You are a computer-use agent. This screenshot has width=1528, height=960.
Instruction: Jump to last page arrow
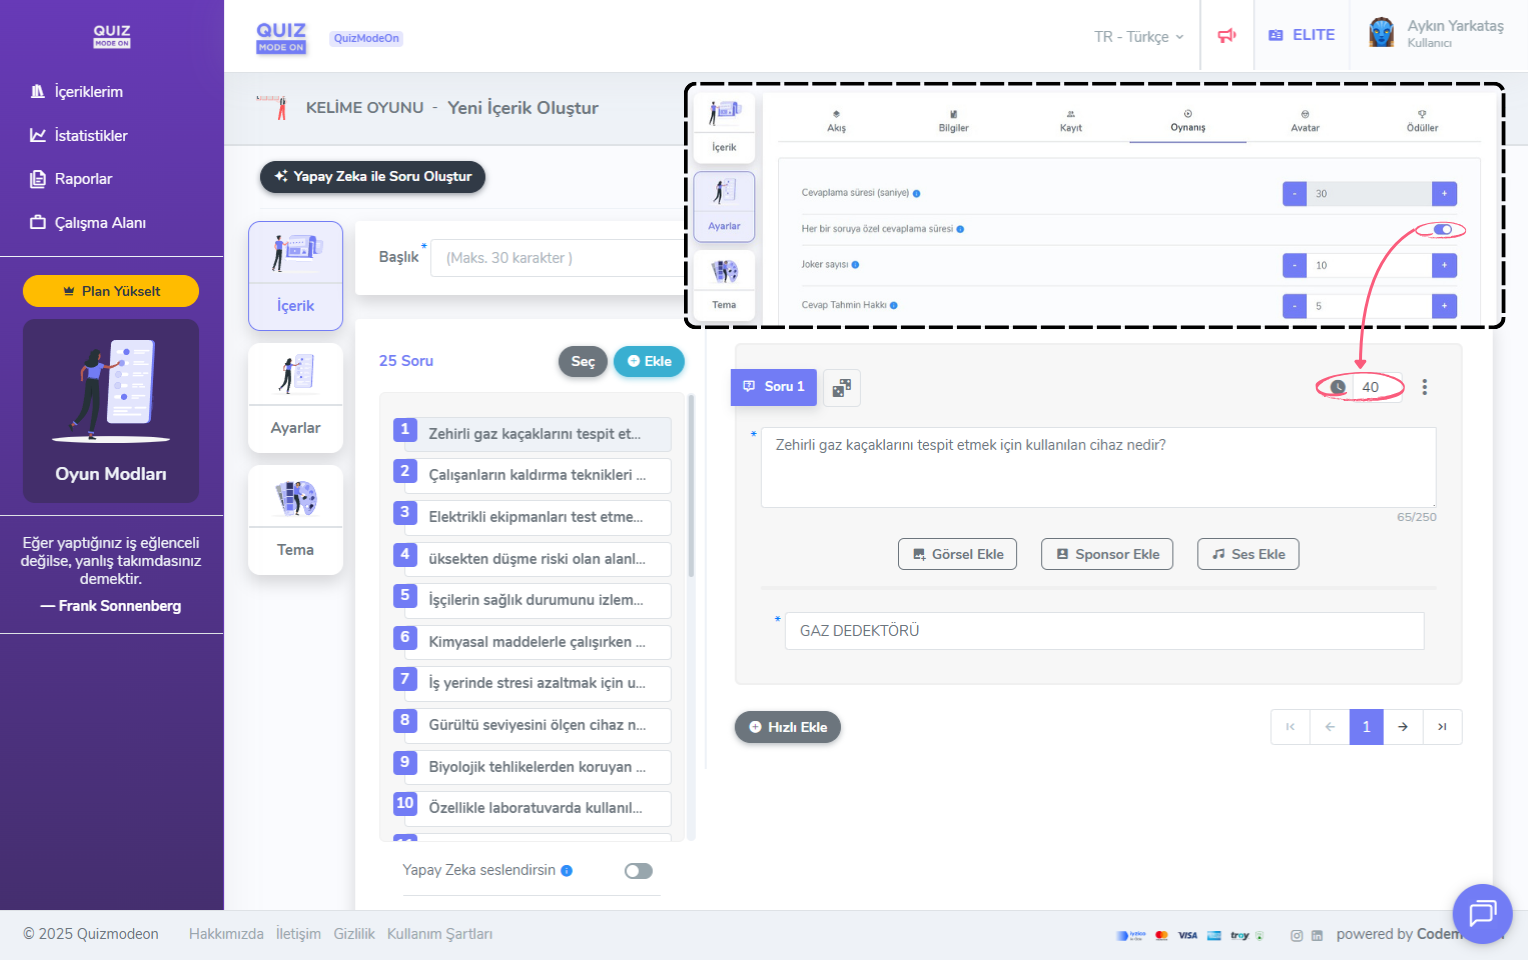coord(1442,727)
